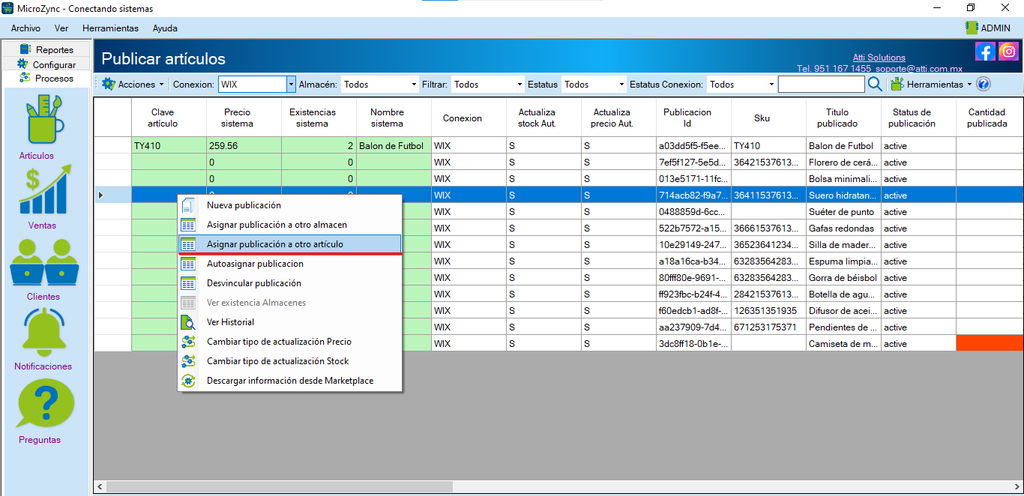
Task: Select the 259.56 price cell
Action: pos(244,146)
